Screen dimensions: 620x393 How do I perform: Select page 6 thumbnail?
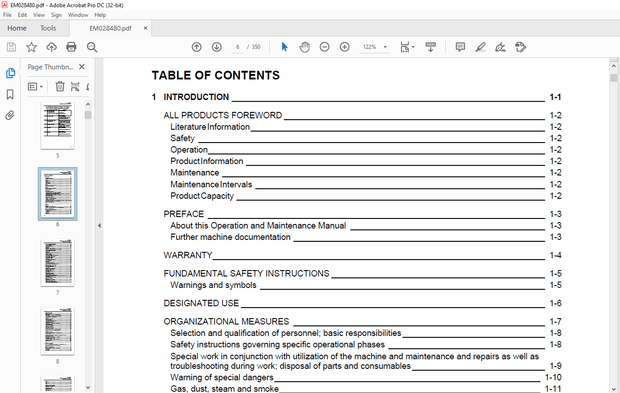point(58,194)
